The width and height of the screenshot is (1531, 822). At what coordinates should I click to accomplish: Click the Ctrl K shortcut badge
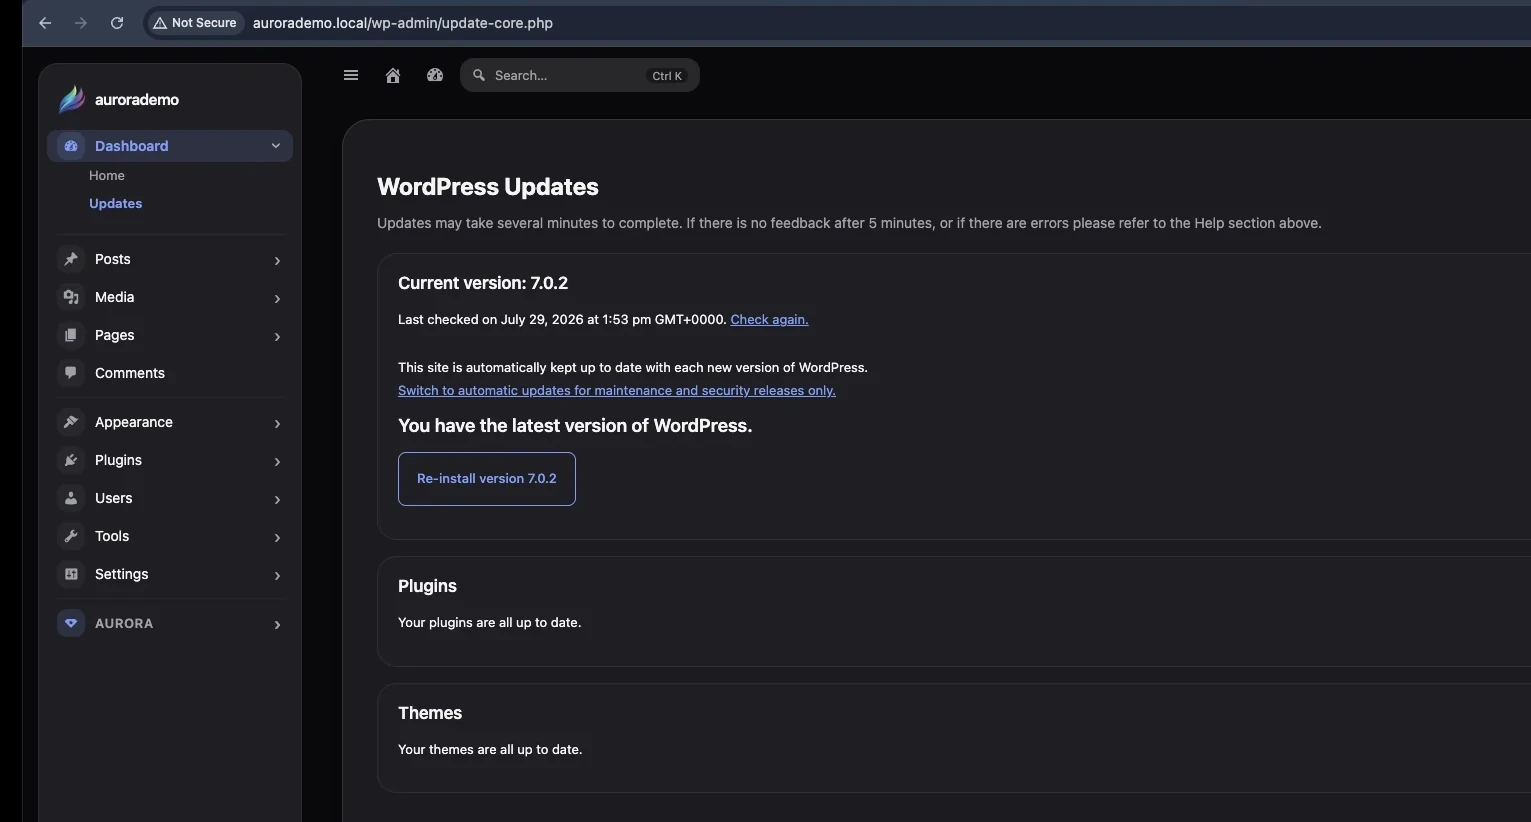(667, 75)
